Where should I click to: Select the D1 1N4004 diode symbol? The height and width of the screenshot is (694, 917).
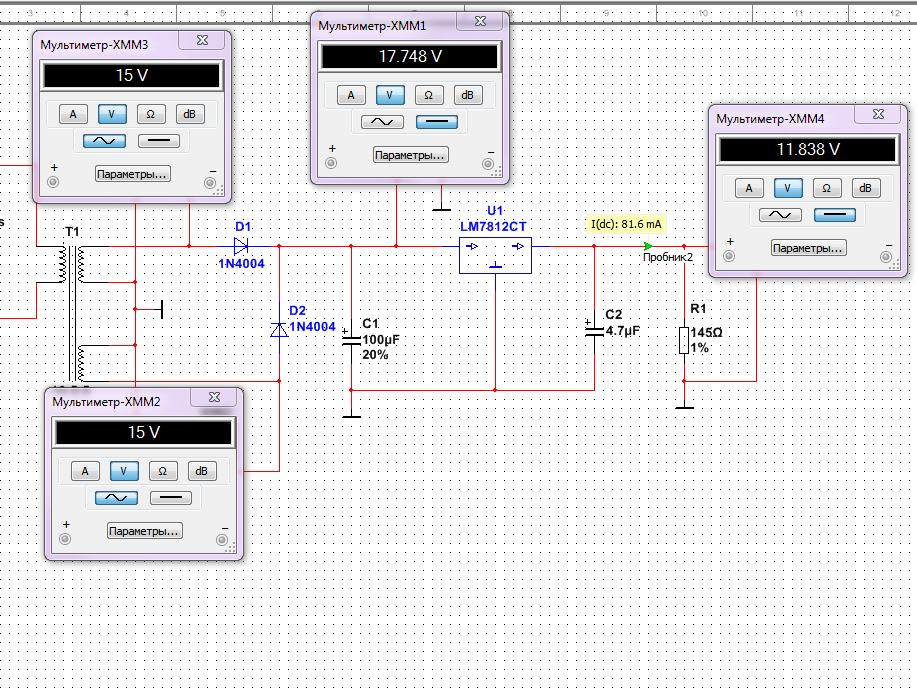coord(240,245)
